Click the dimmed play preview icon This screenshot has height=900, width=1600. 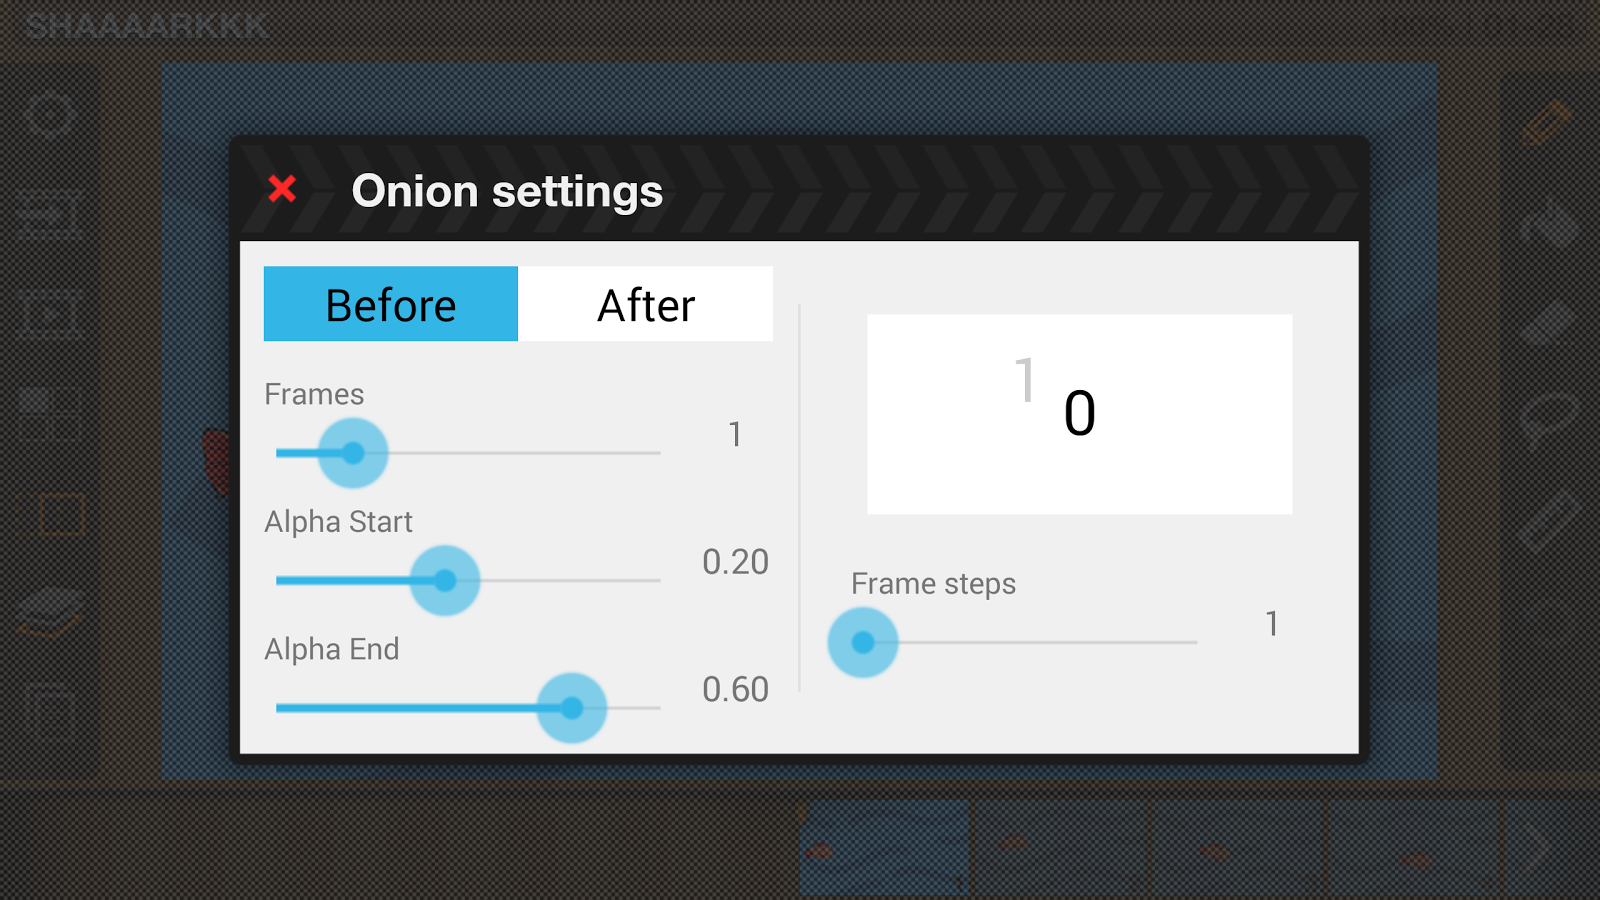point(50,315)
